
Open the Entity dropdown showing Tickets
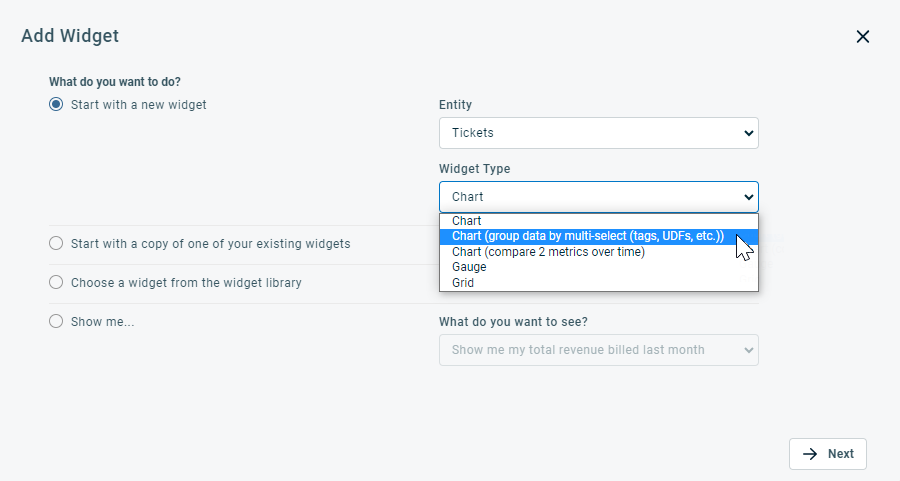(598, 133)
